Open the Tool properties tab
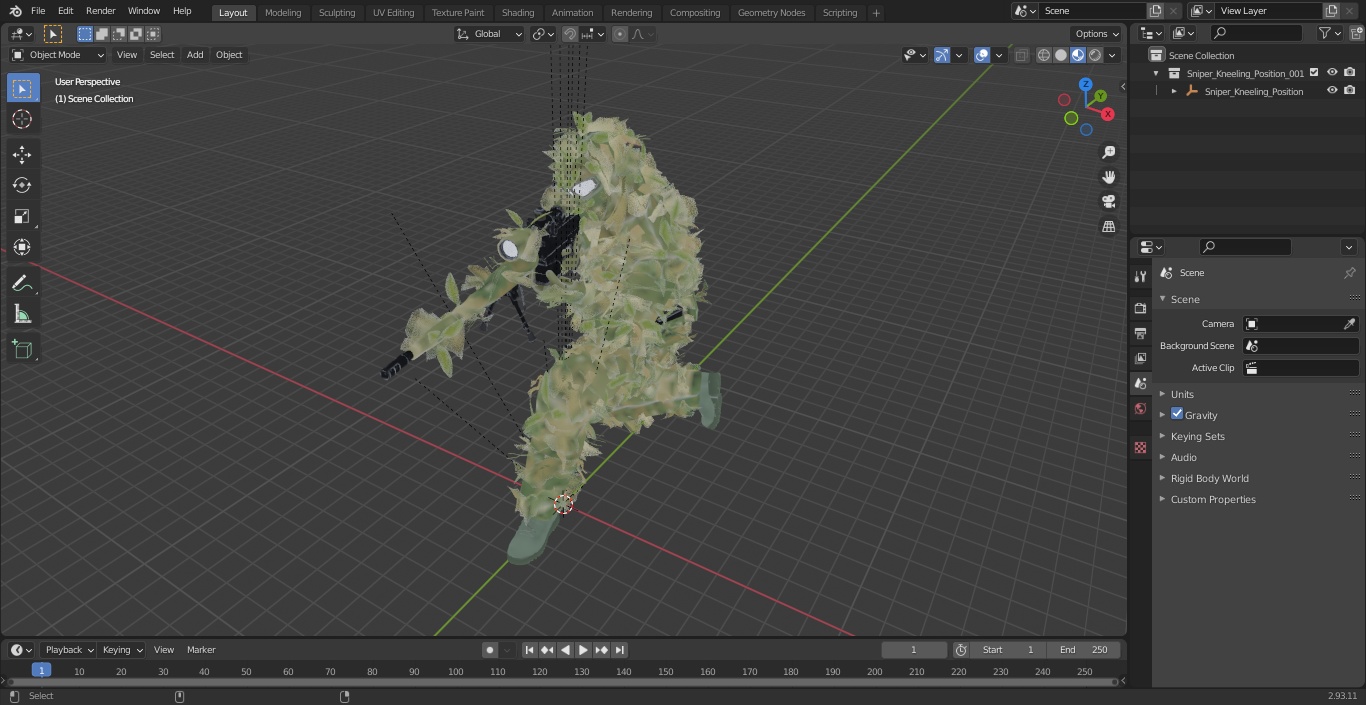Image resolution: width=1366 pixels, height=705 pixels. pyautogui.click(x=1140, y=276)
